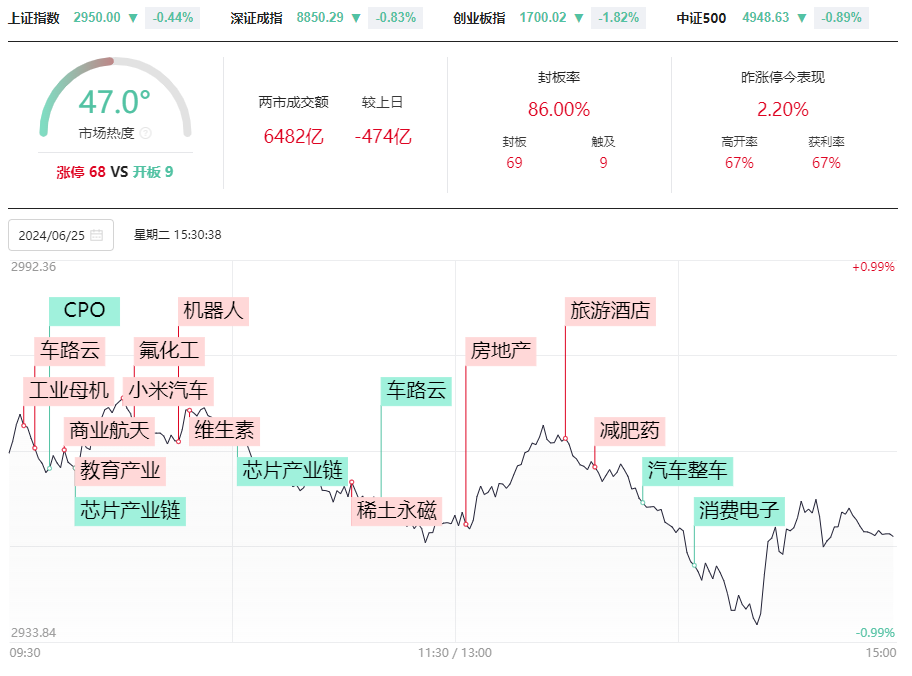Click the down arrow next to 上证指数 2950.00
The width and height of the screenshot is (912, 676).
[133, 18]
